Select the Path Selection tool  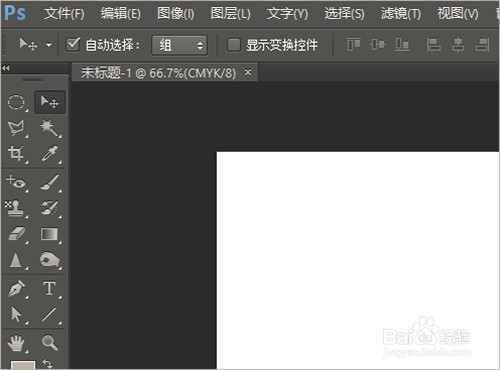[x=16, y=314]
